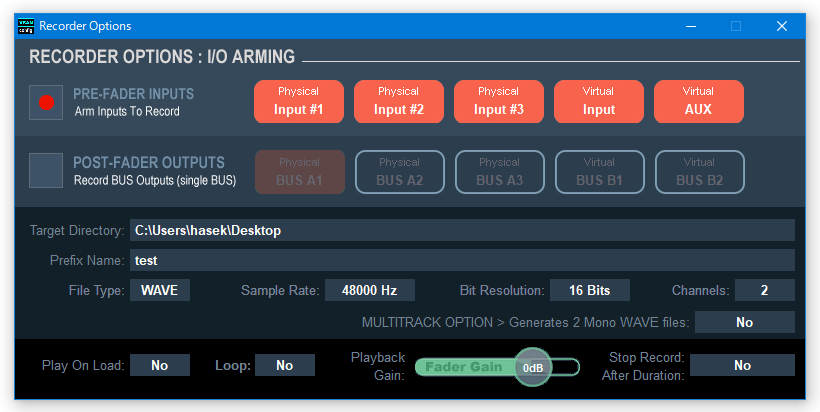
Task: Select Physical BUS A2 output
Action: (400, 172)
